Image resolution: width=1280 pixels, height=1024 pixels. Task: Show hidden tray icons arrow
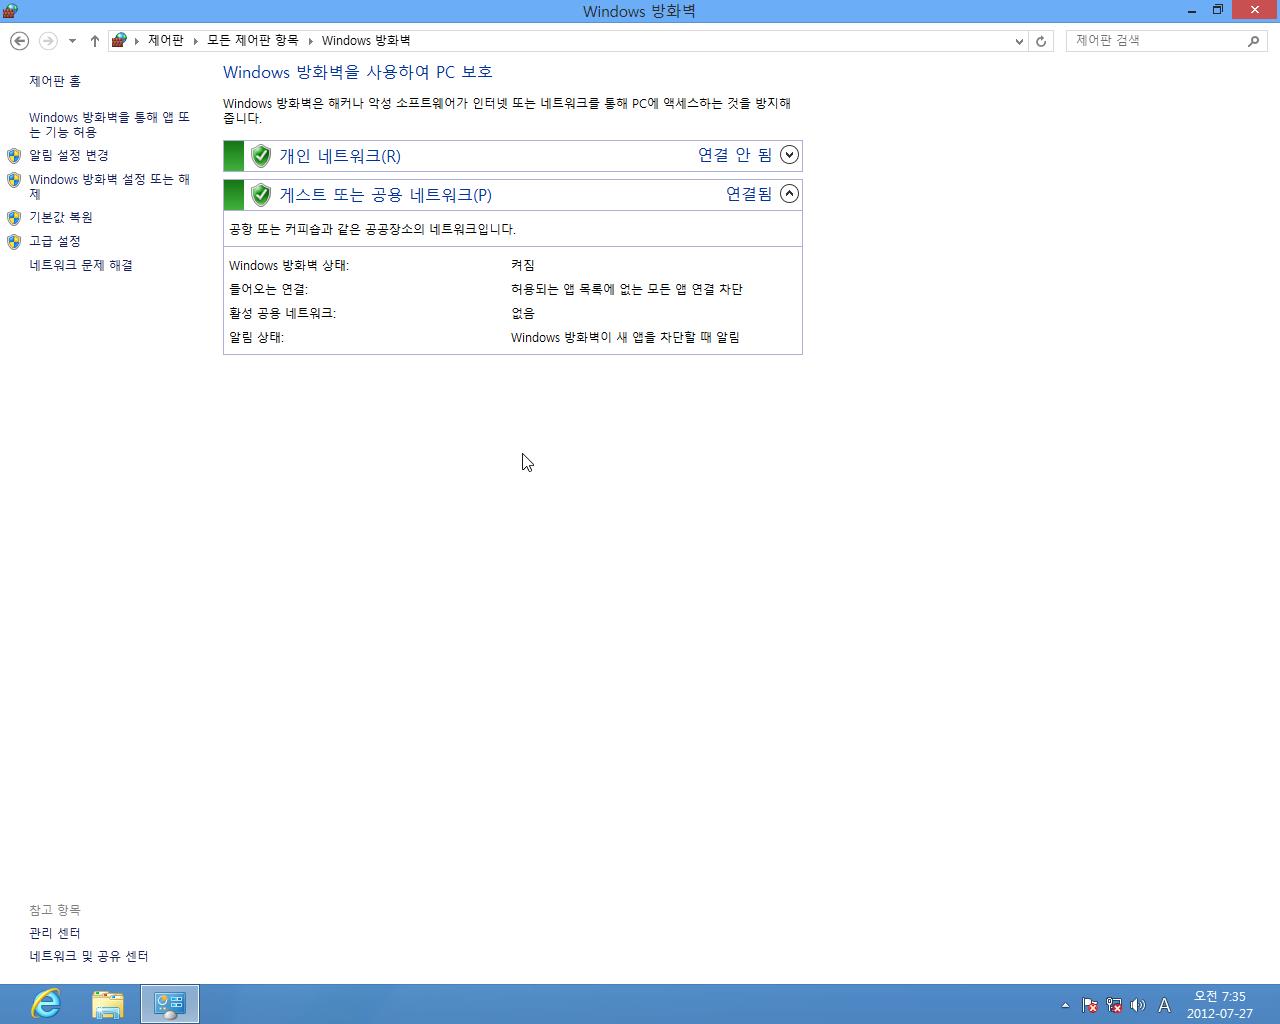tap(1065, 1005)
